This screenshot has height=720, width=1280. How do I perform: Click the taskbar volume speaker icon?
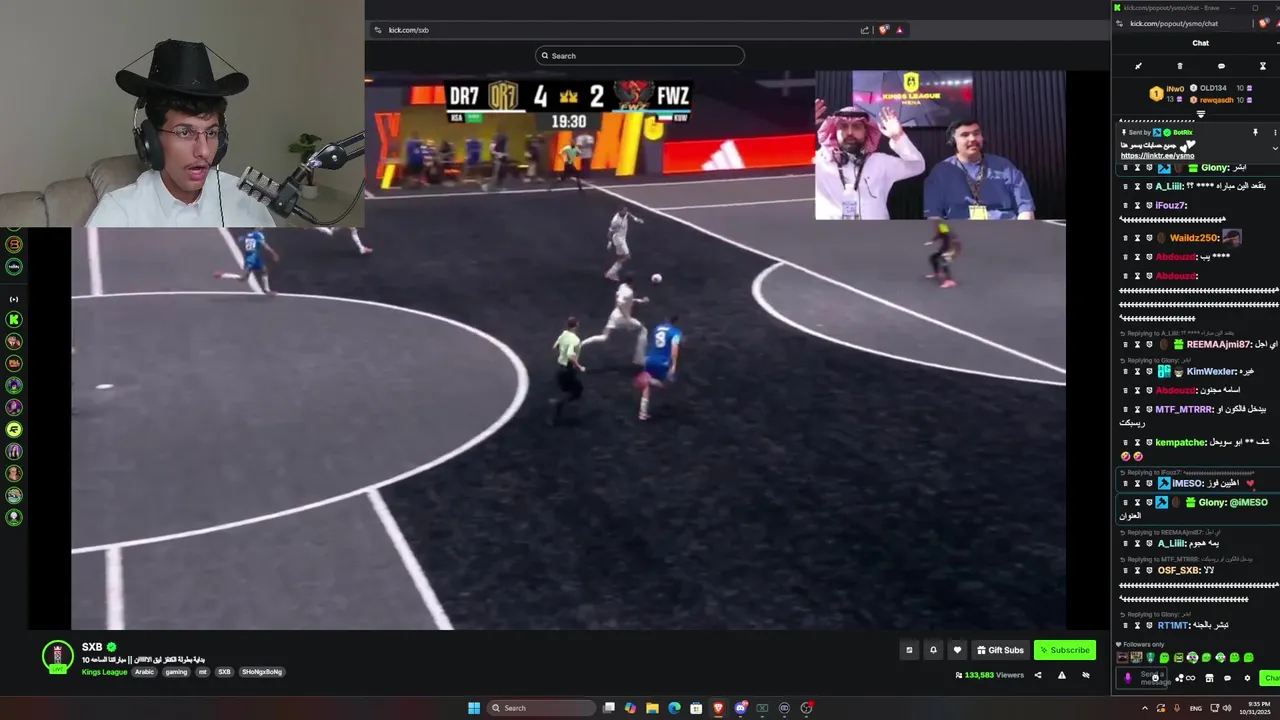(1227, 708)
